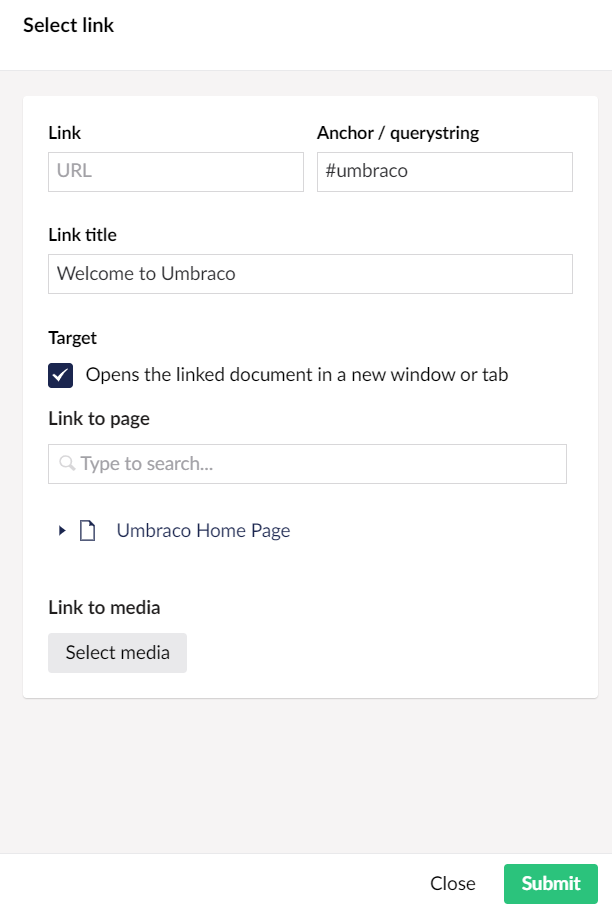Screen dimensions: 612x912
Task: Untick the open in new window checkbox
Action: click(x=61, y=375)
